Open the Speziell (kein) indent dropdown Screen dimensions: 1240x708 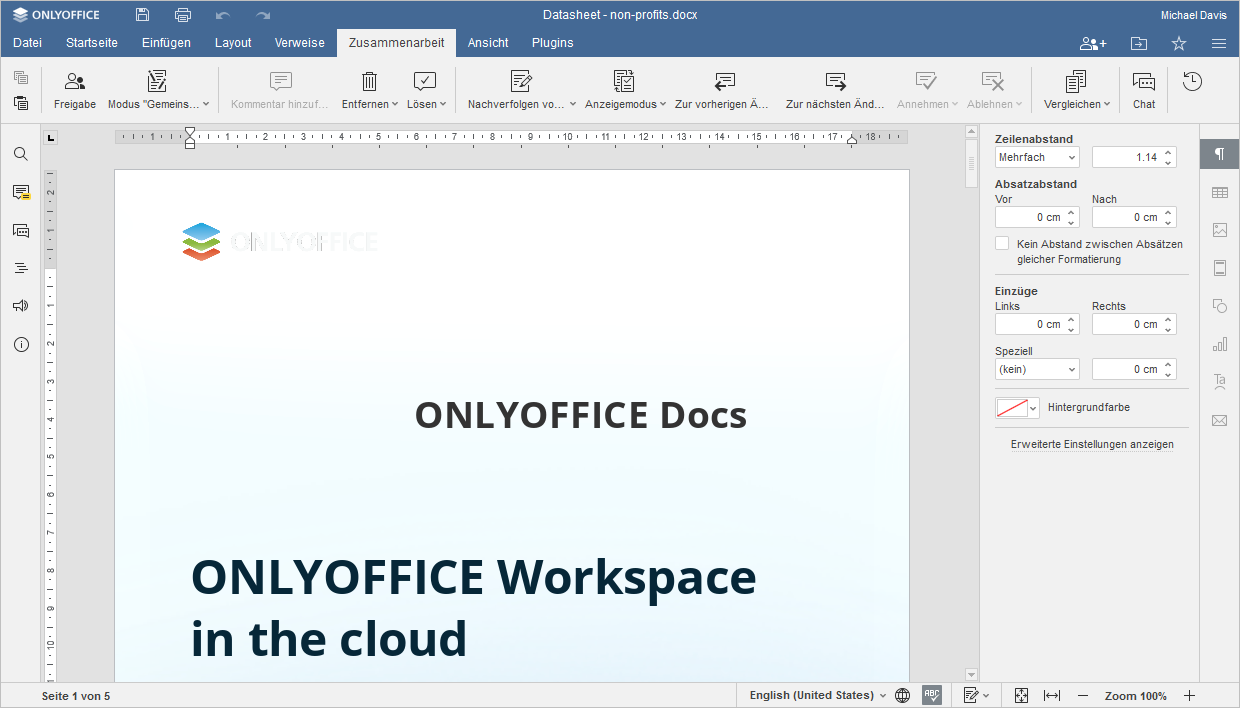pyautogui.click(x=1037, y=369)
